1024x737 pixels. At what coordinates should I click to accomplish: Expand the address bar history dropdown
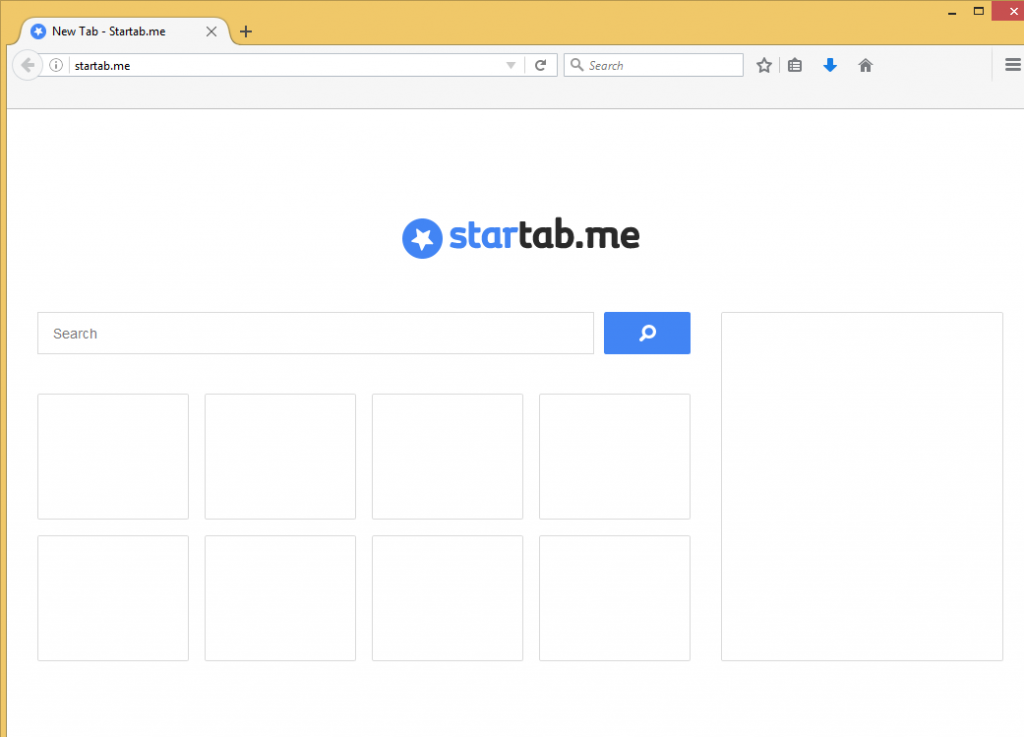(x=511, y=65)
